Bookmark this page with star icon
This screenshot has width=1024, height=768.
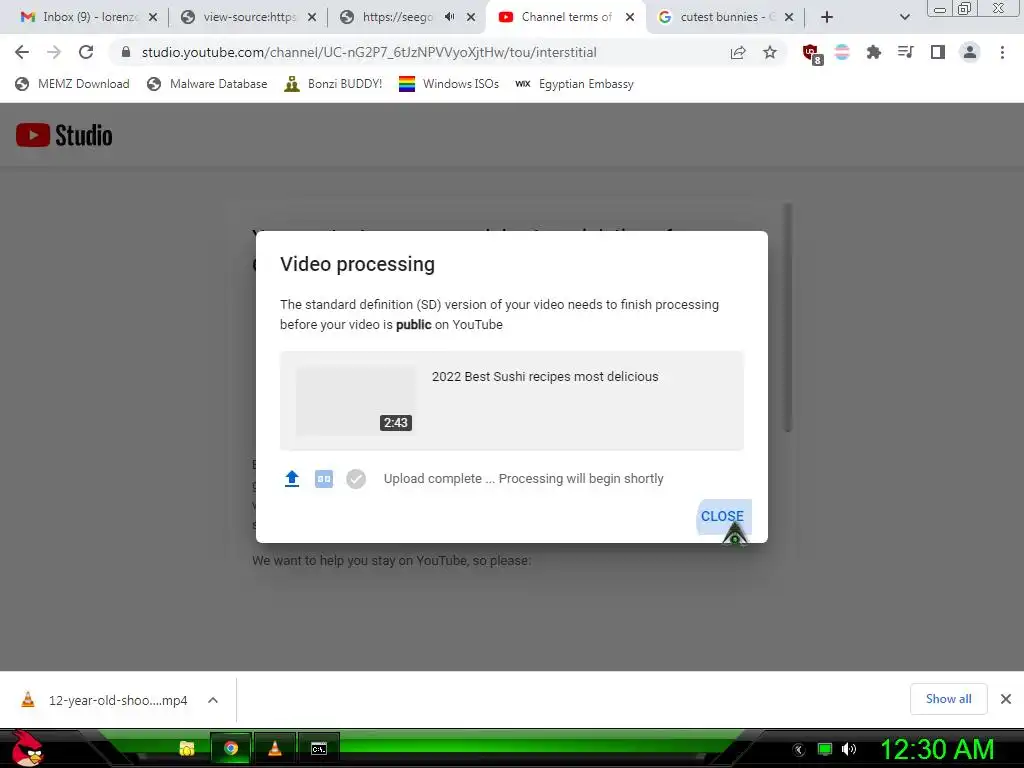[770, 52]
